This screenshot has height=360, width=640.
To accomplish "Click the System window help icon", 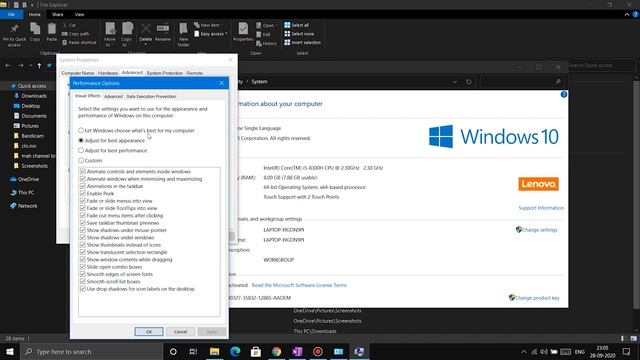I will point(564,95).
